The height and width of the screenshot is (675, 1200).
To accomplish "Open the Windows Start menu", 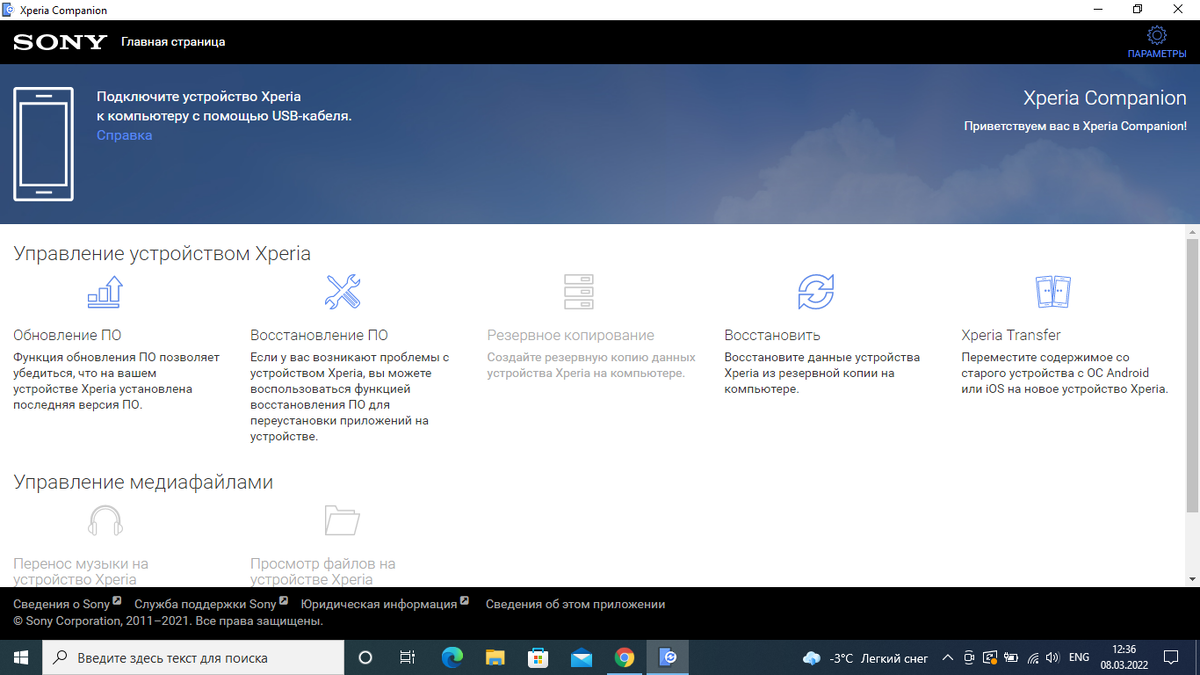I will coord(22,658).
